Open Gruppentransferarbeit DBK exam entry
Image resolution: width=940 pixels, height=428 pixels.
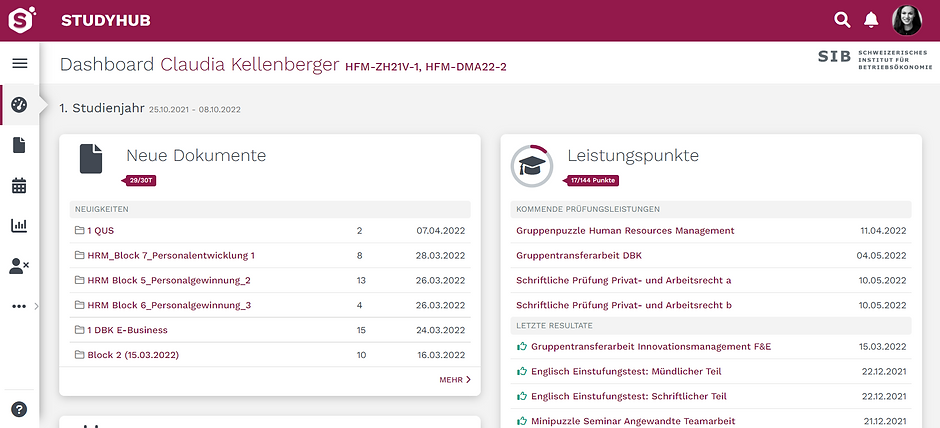(x=579, y=255)
